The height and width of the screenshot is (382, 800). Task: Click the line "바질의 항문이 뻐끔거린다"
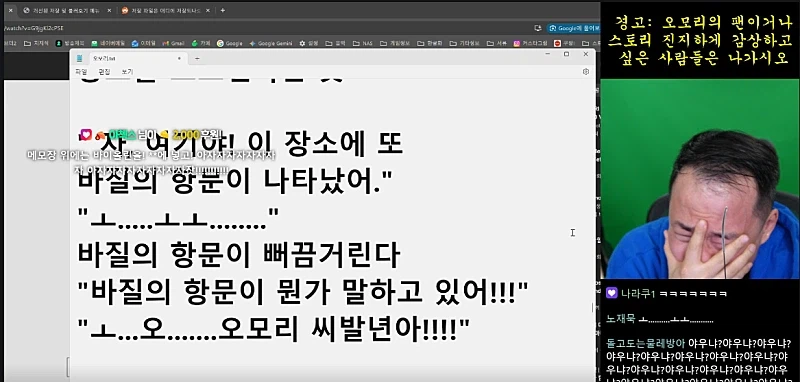239,255
